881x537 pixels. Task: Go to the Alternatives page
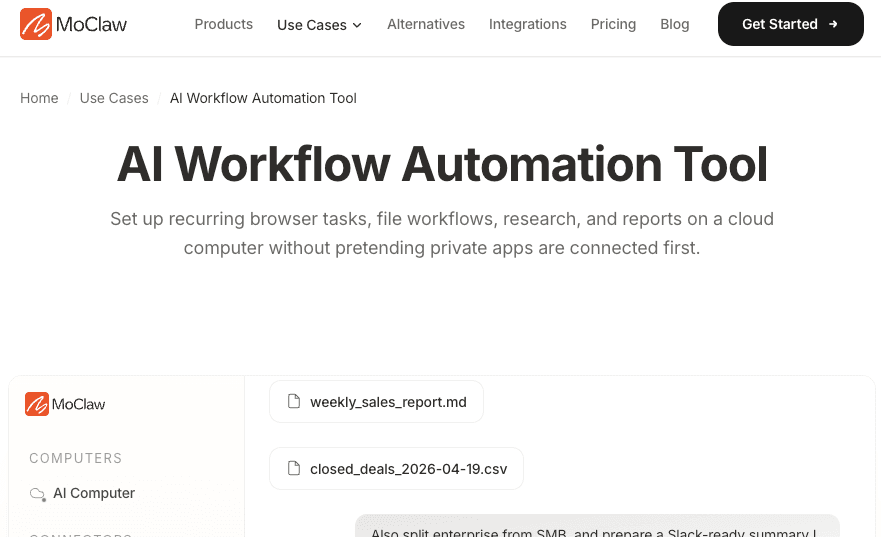[426, 24]
